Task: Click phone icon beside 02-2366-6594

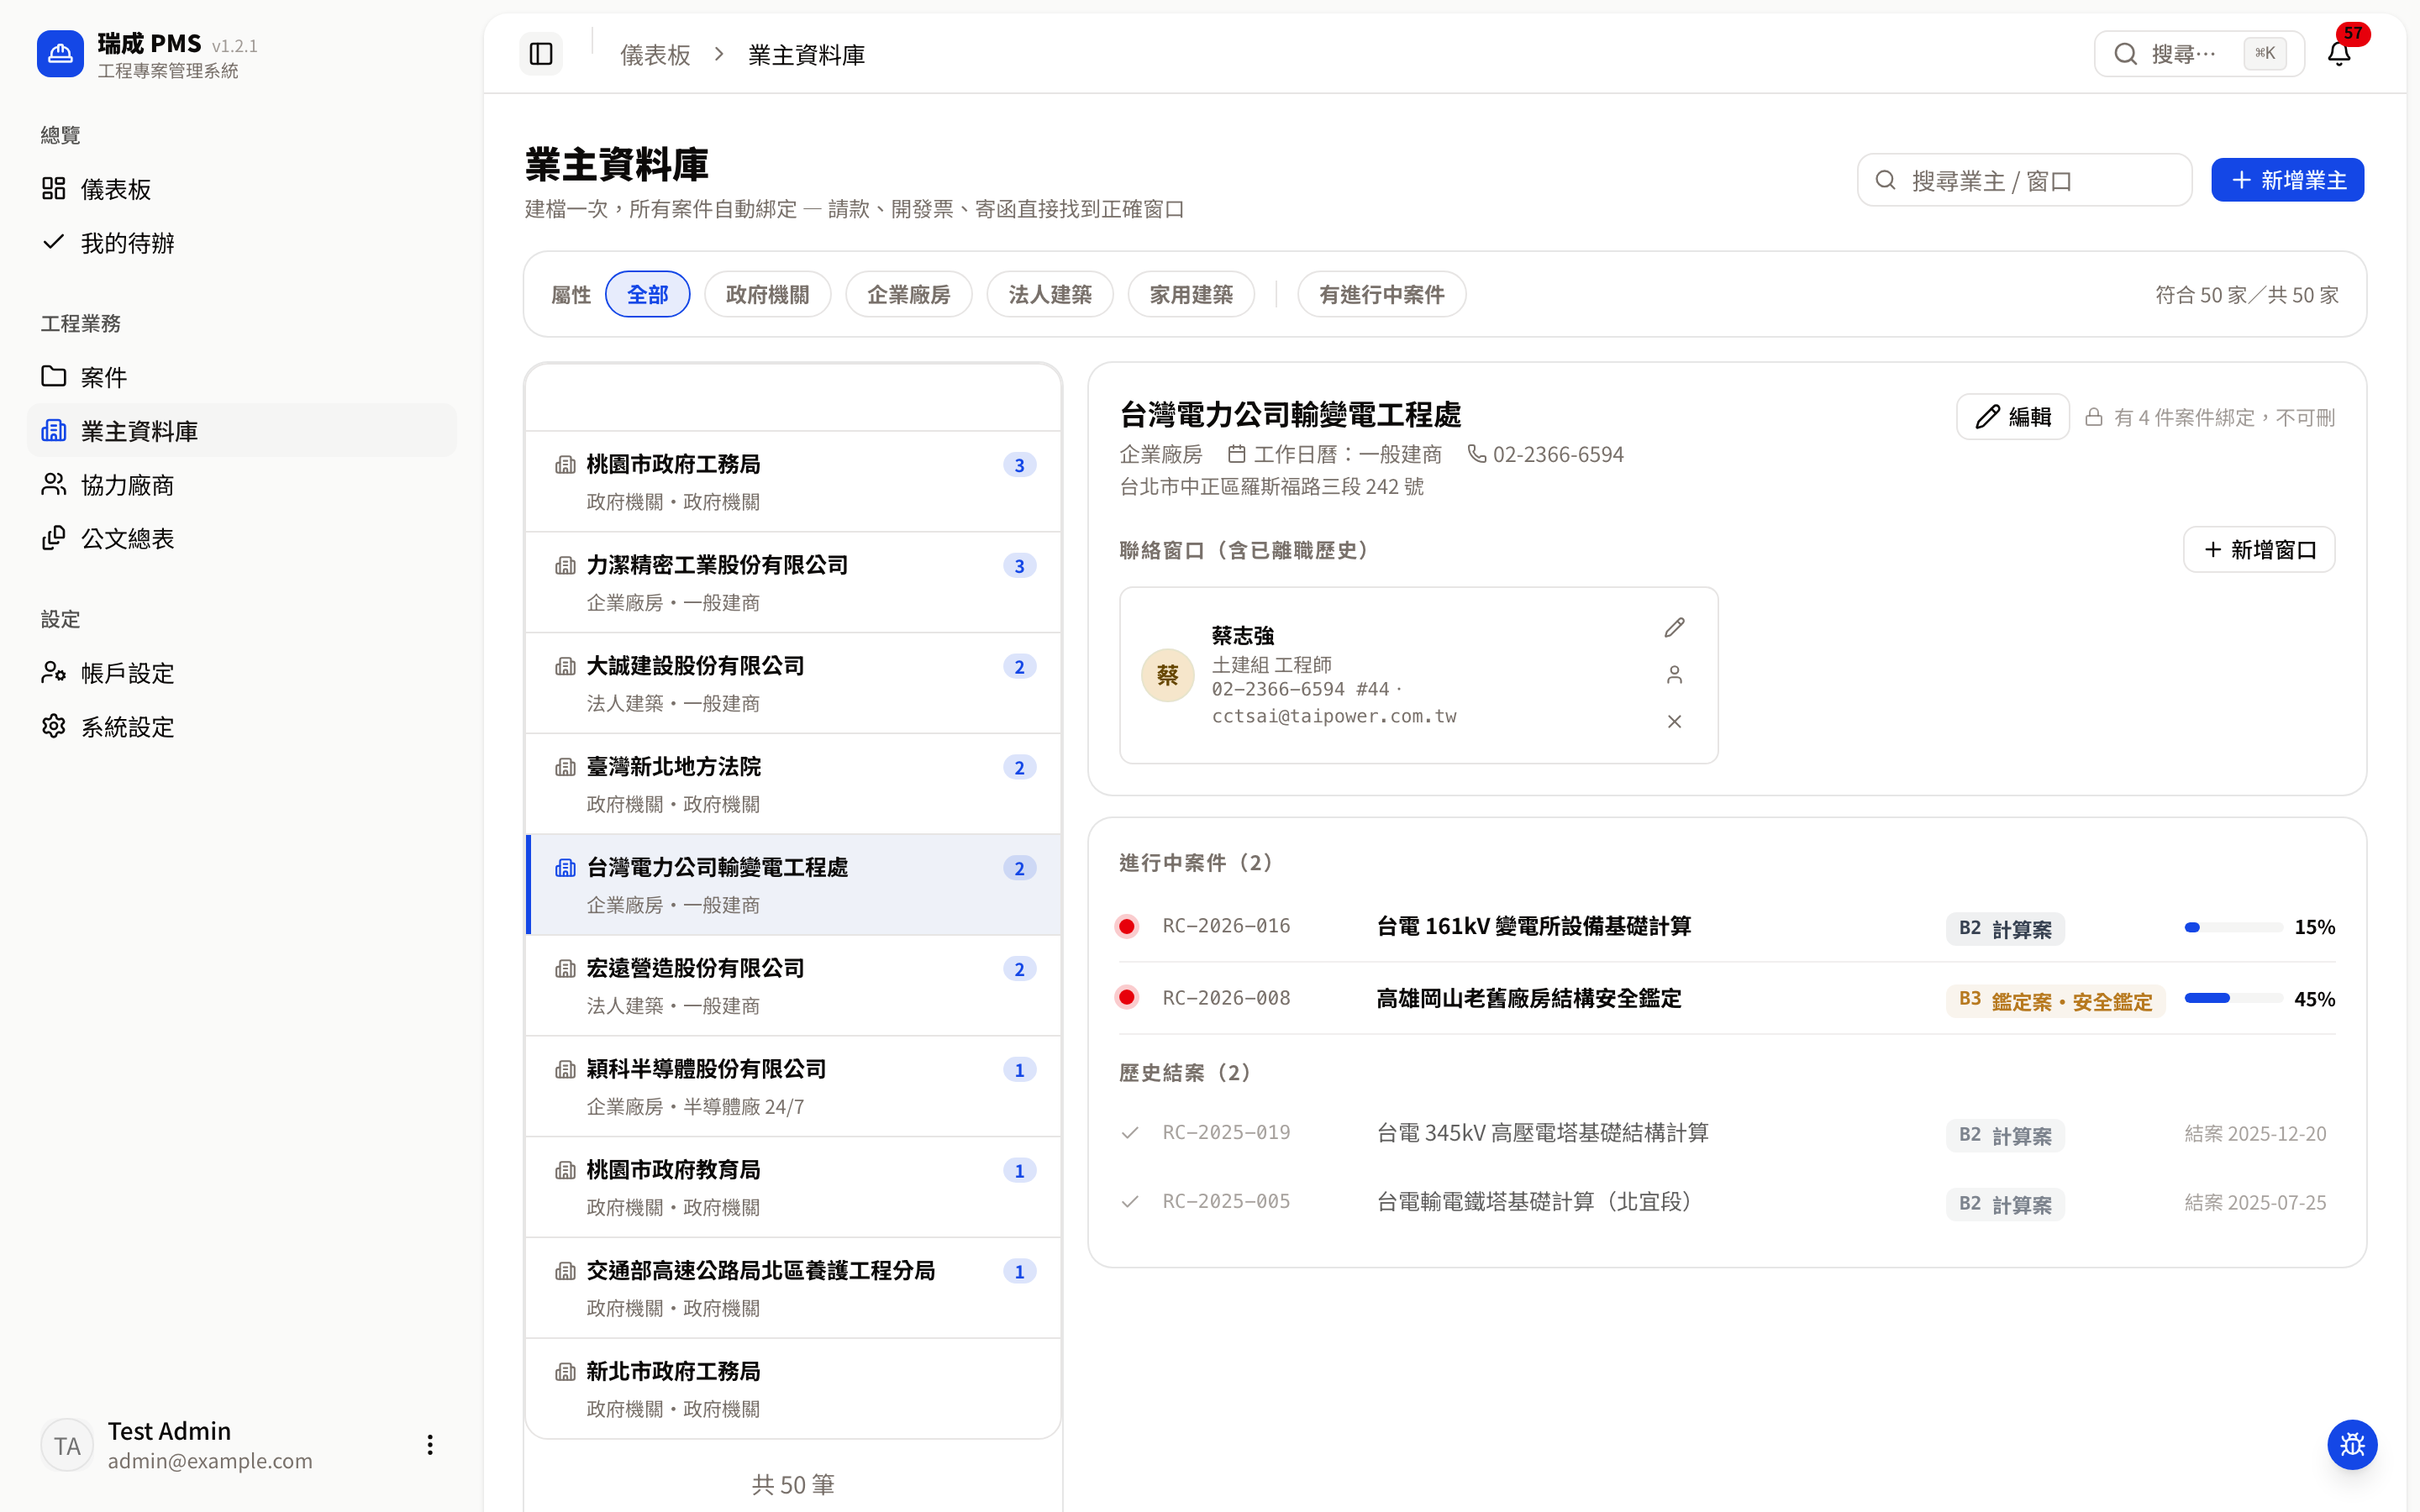Action: (x=1476, y=454)
